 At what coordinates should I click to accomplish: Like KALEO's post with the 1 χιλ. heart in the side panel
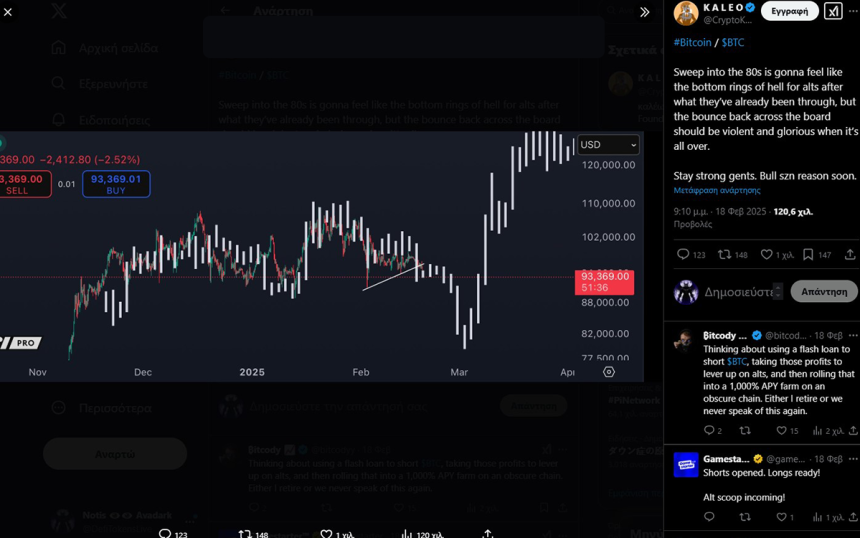point(777,254)
